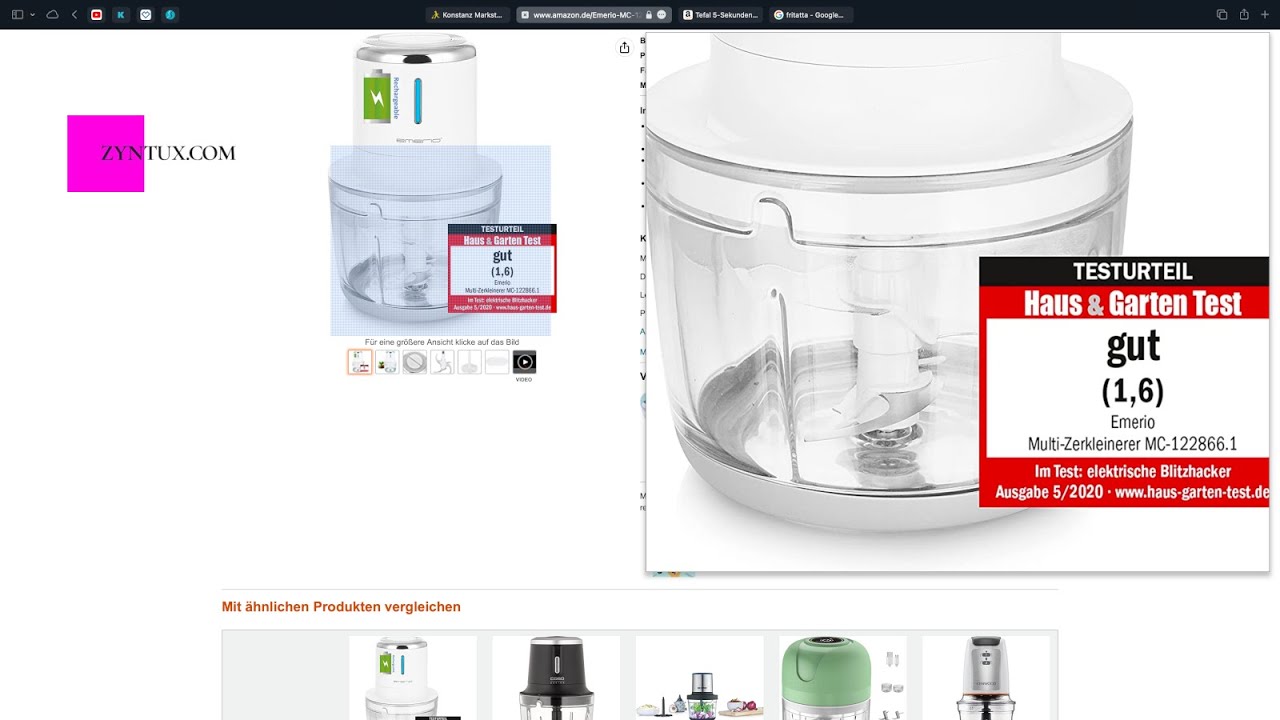Image resolution: width=1280 pixels, height=720 pixels.
Task: Open the more options ellipsis in the address tab
Action: tap(662, 15)
